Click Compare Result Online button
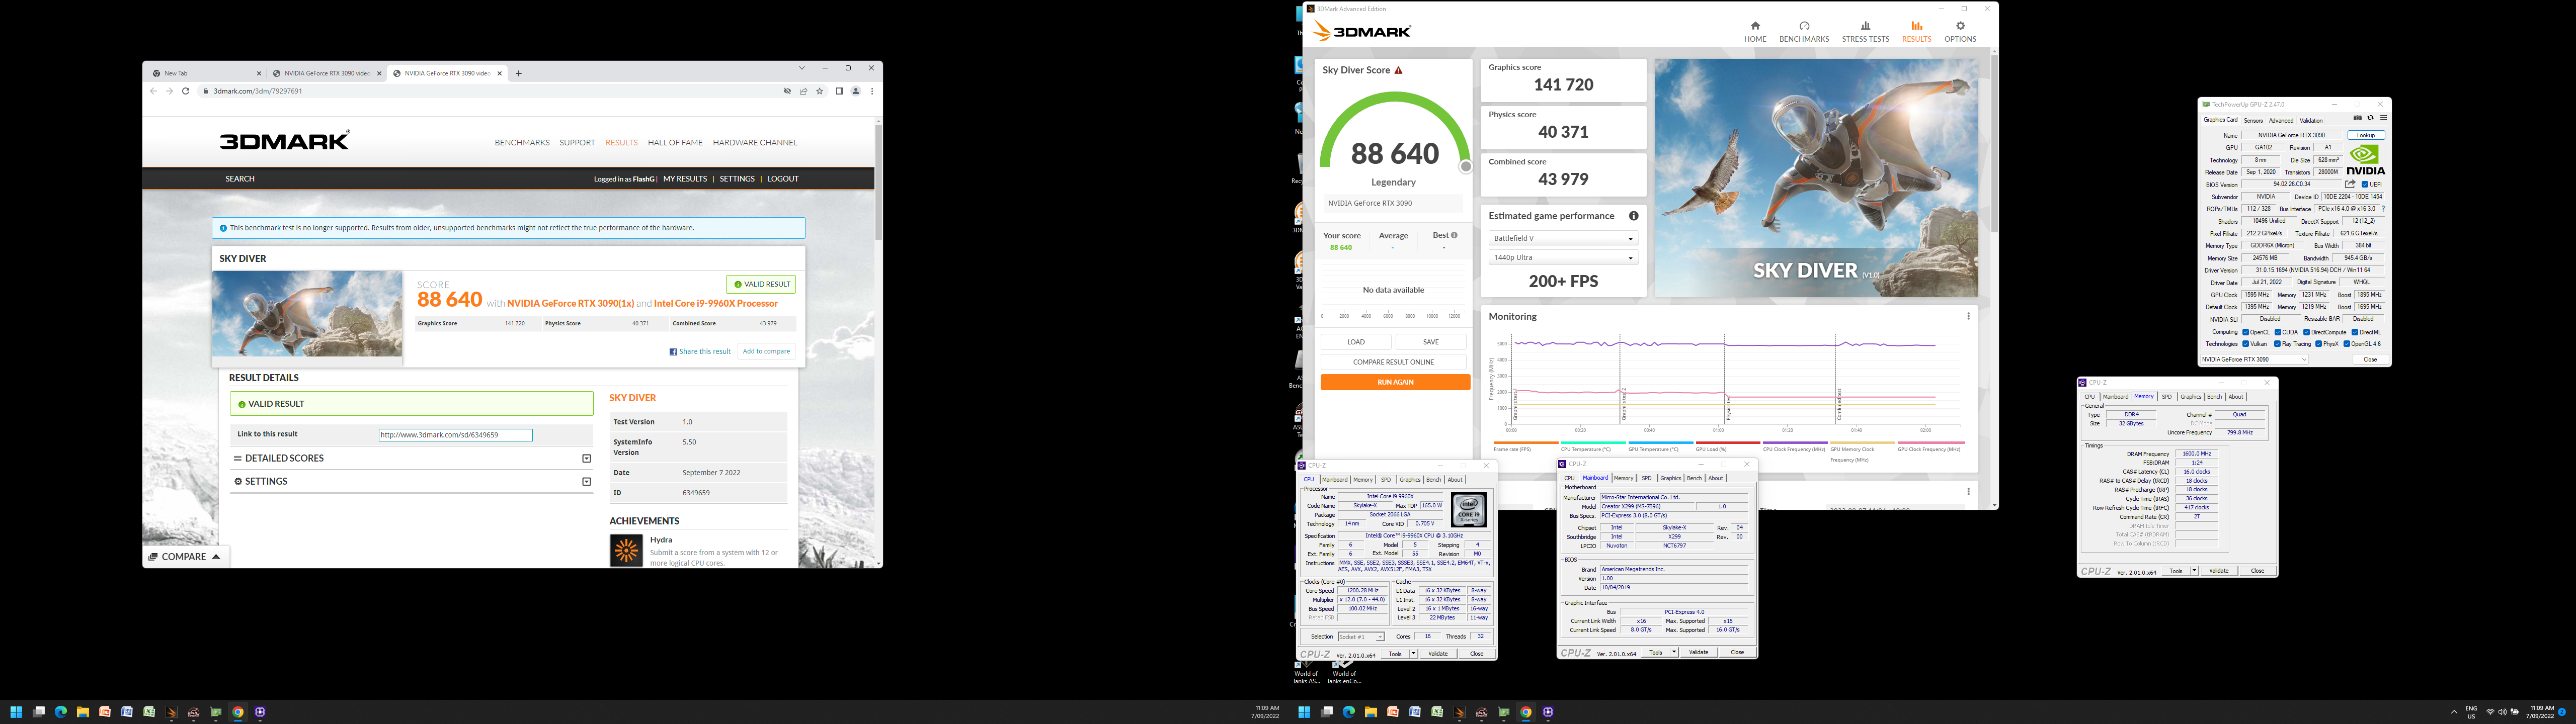Image resolution: width=2576 pixels, height=724 pixels. (1393, 362)
